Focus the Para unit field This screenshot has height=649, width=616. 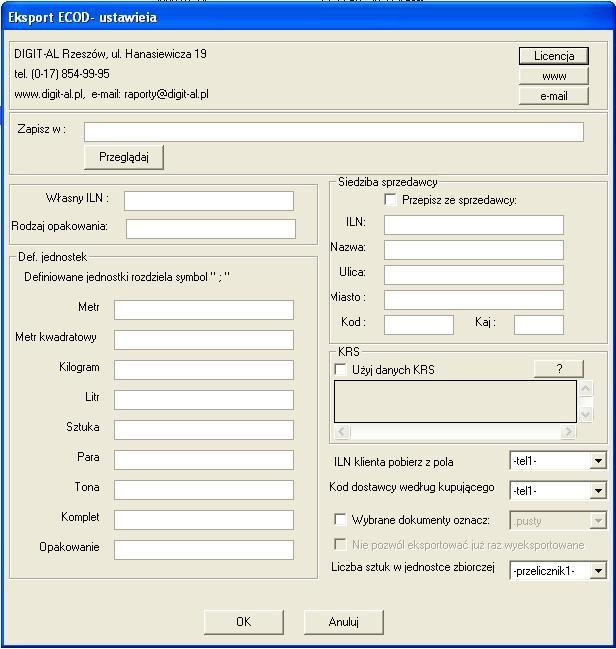pyautogui.click(x=204, y=460)
